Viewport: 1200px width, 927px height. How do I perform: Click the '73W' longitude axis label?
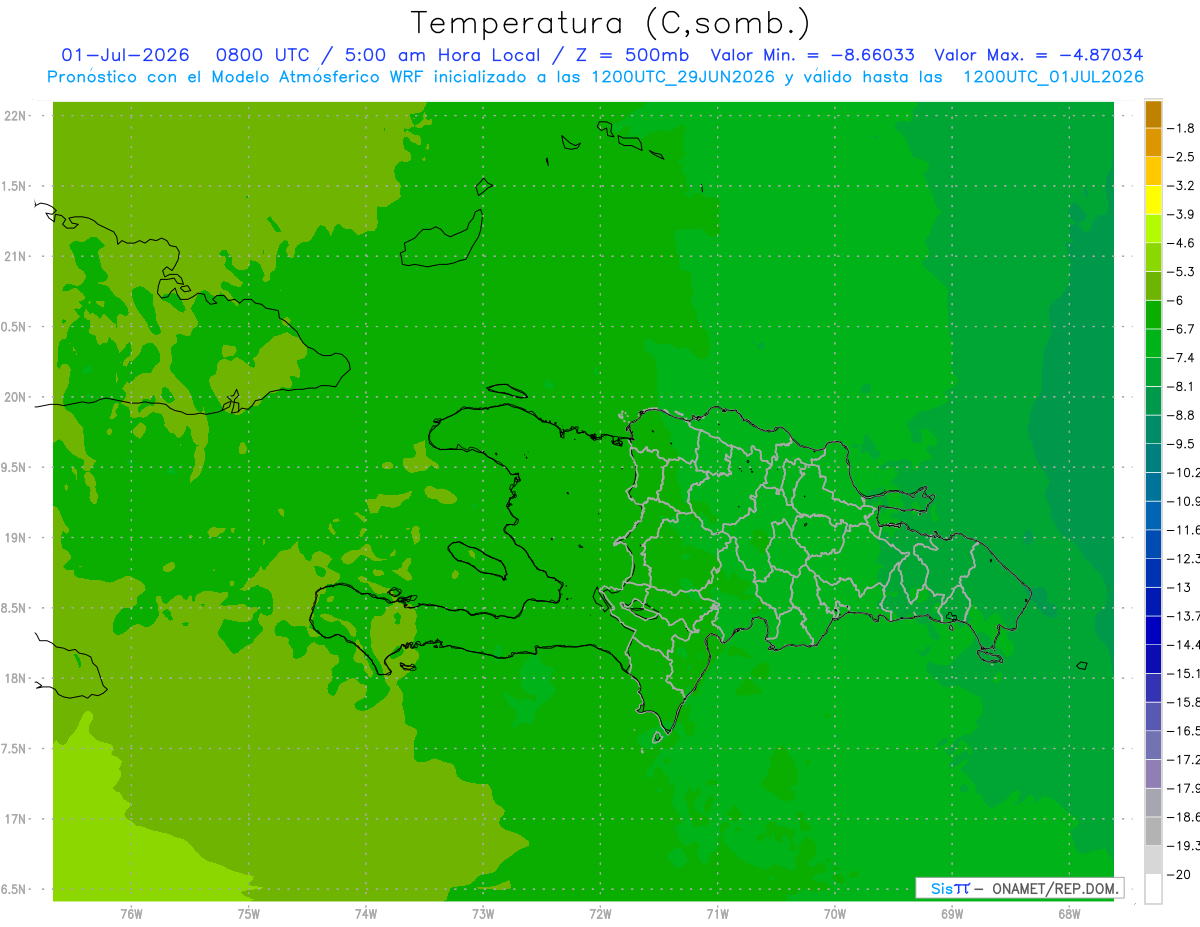[x=483, y=914]
